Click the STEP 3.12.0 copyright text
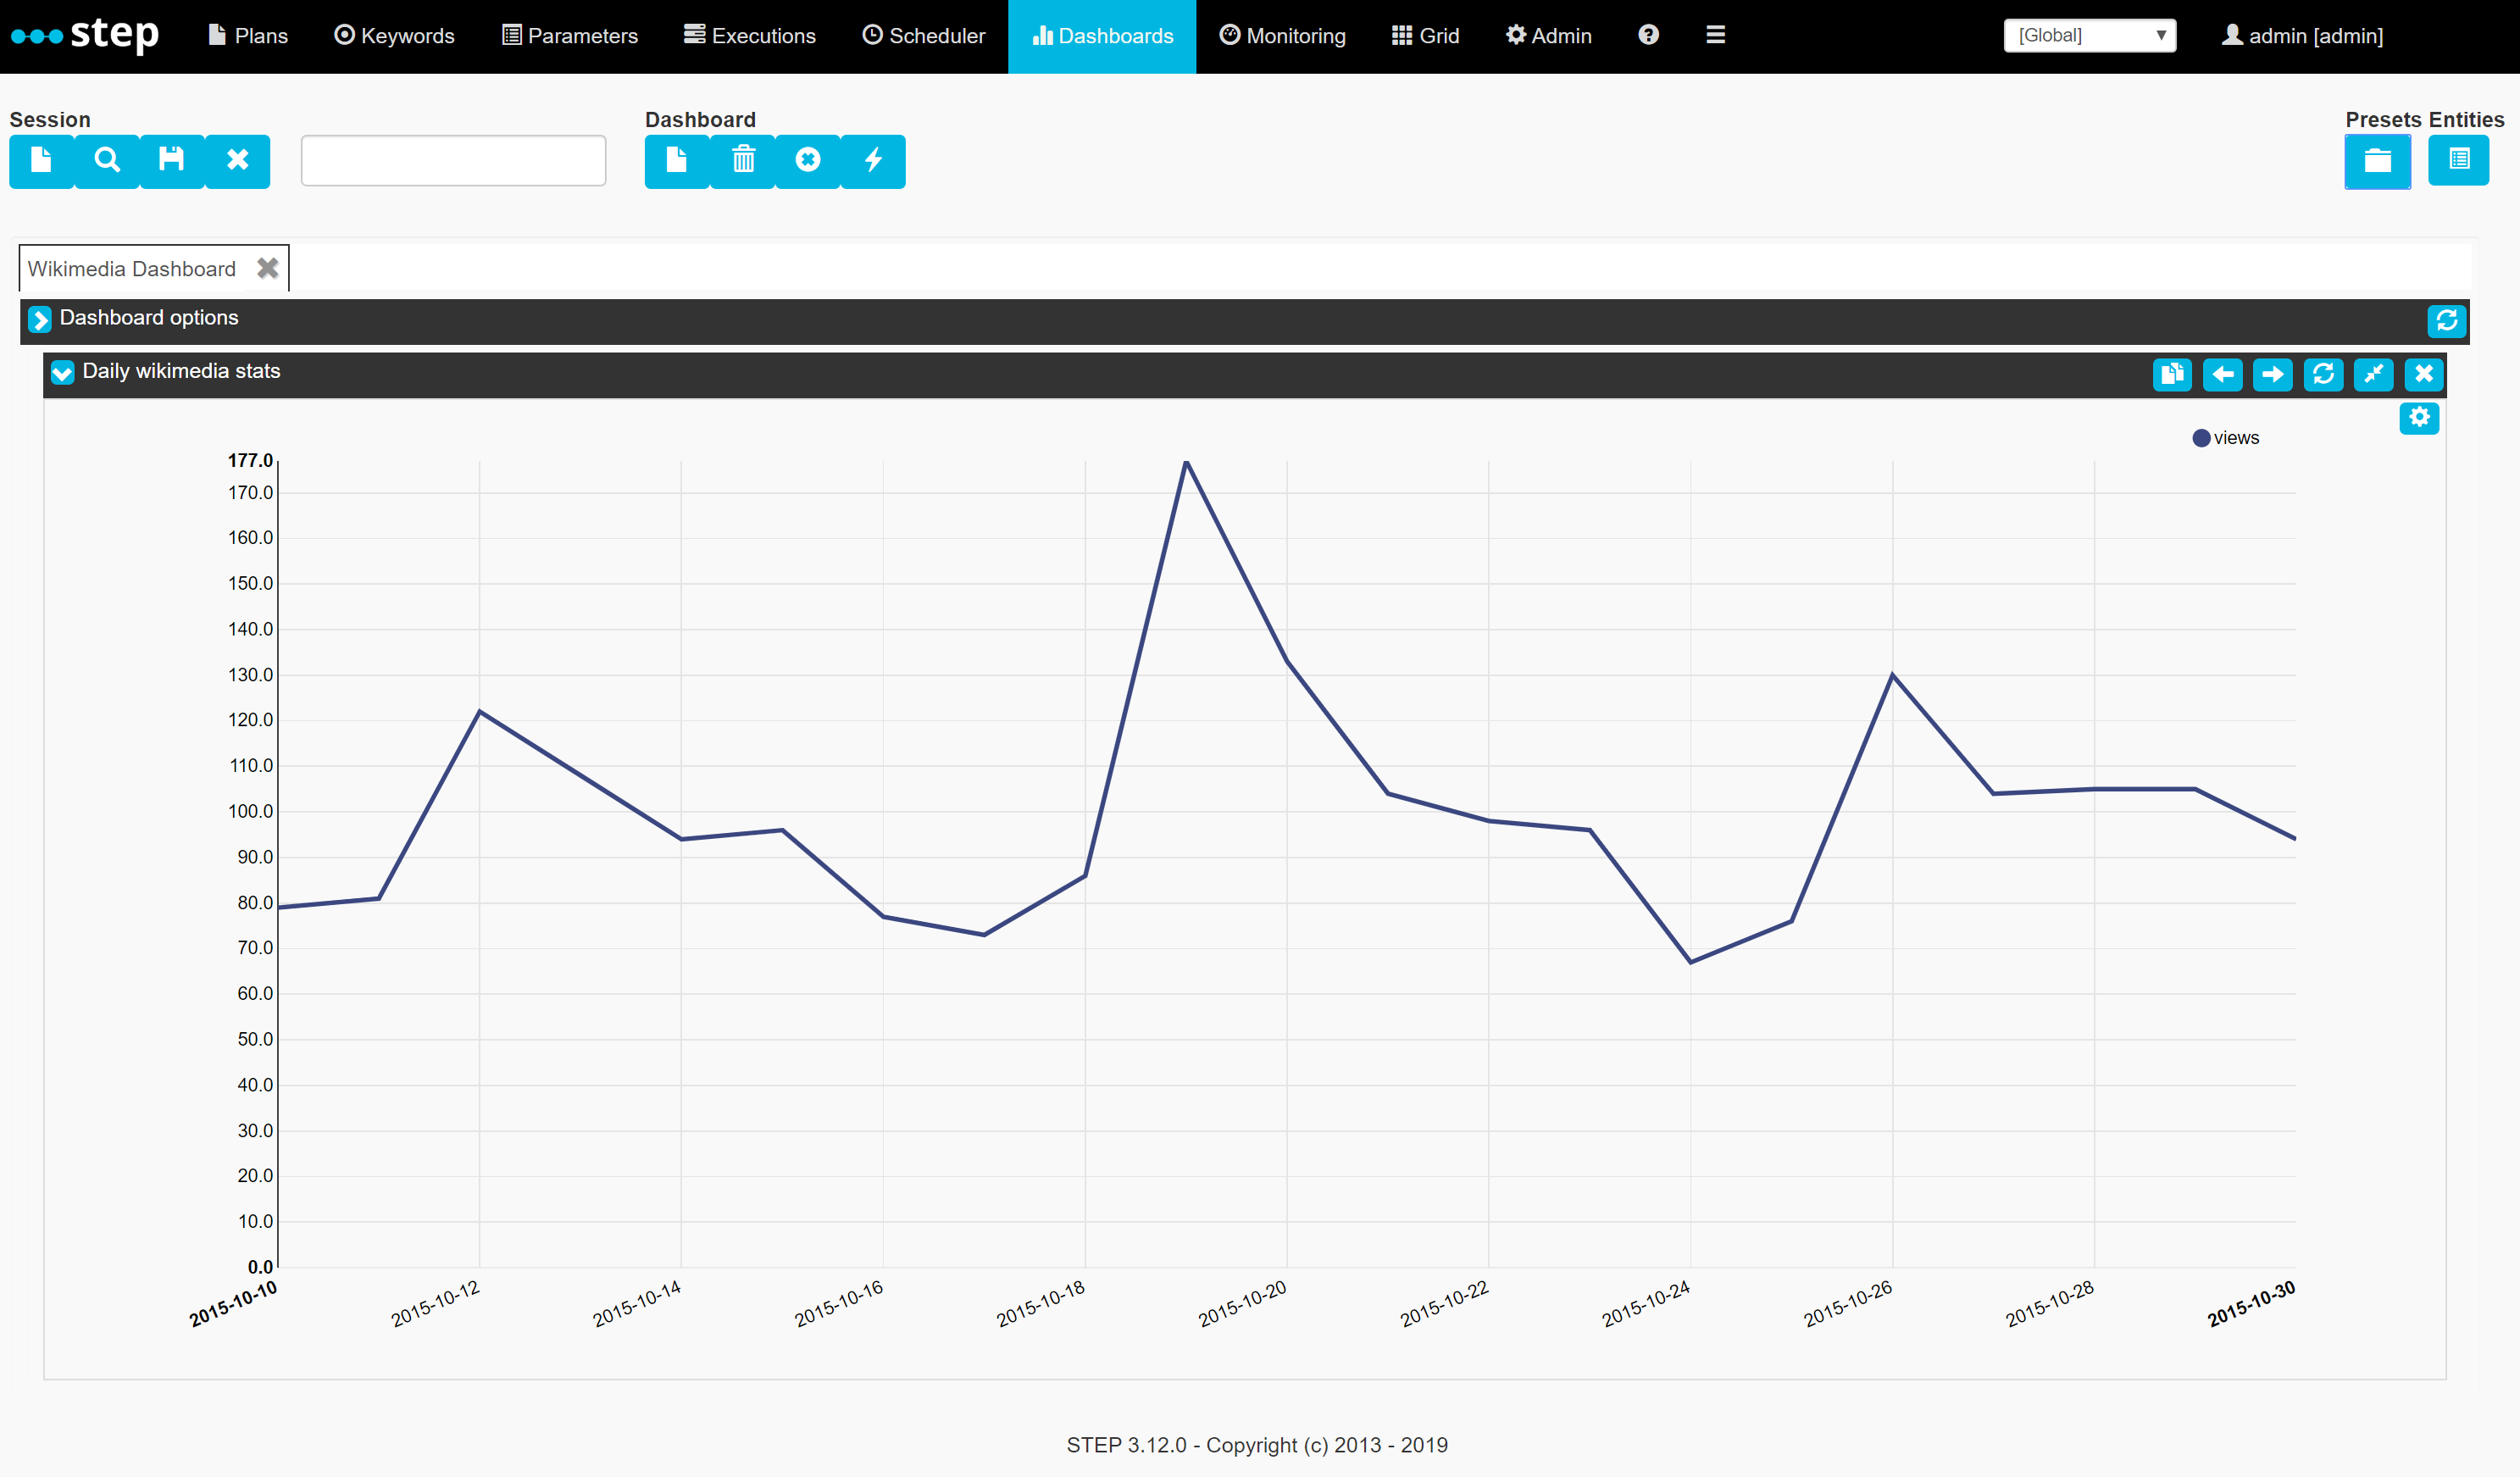Viewport: 2520px width, 1477px height. tap(1257, 1445)
